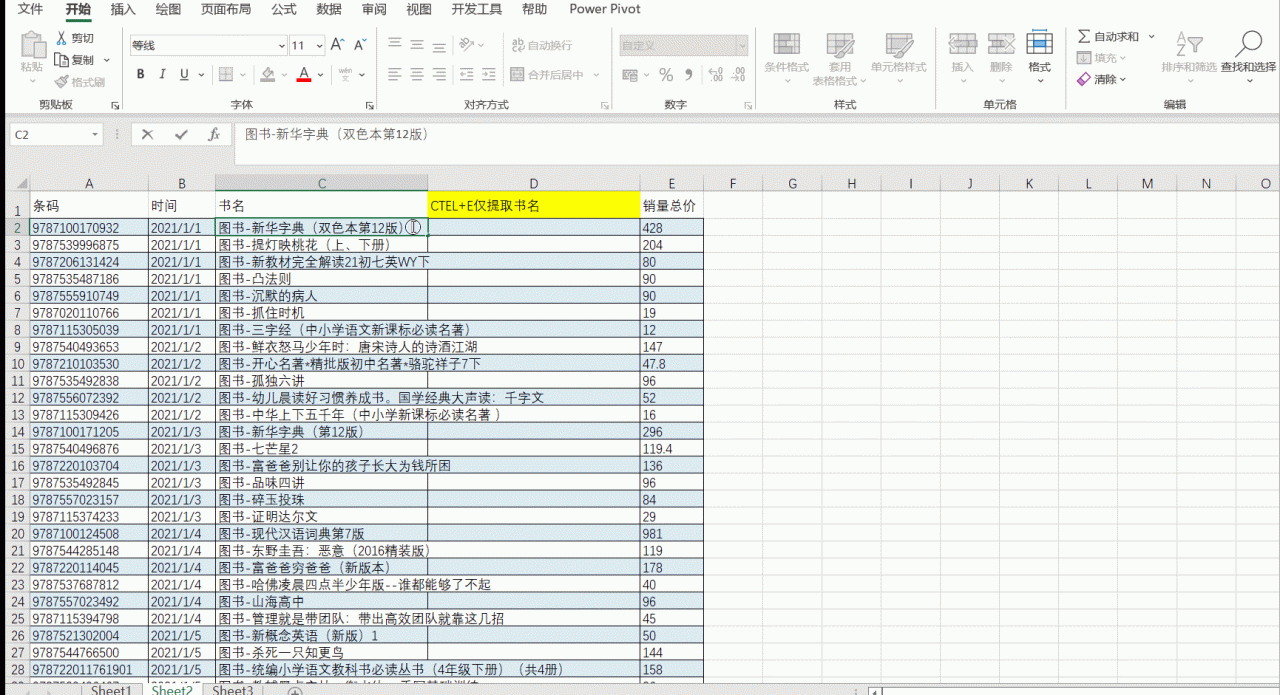Open Find and Select (查找和选择) magnifier
The height and width of the screenshot is (695, 1280).
(x=1248, y=45)
